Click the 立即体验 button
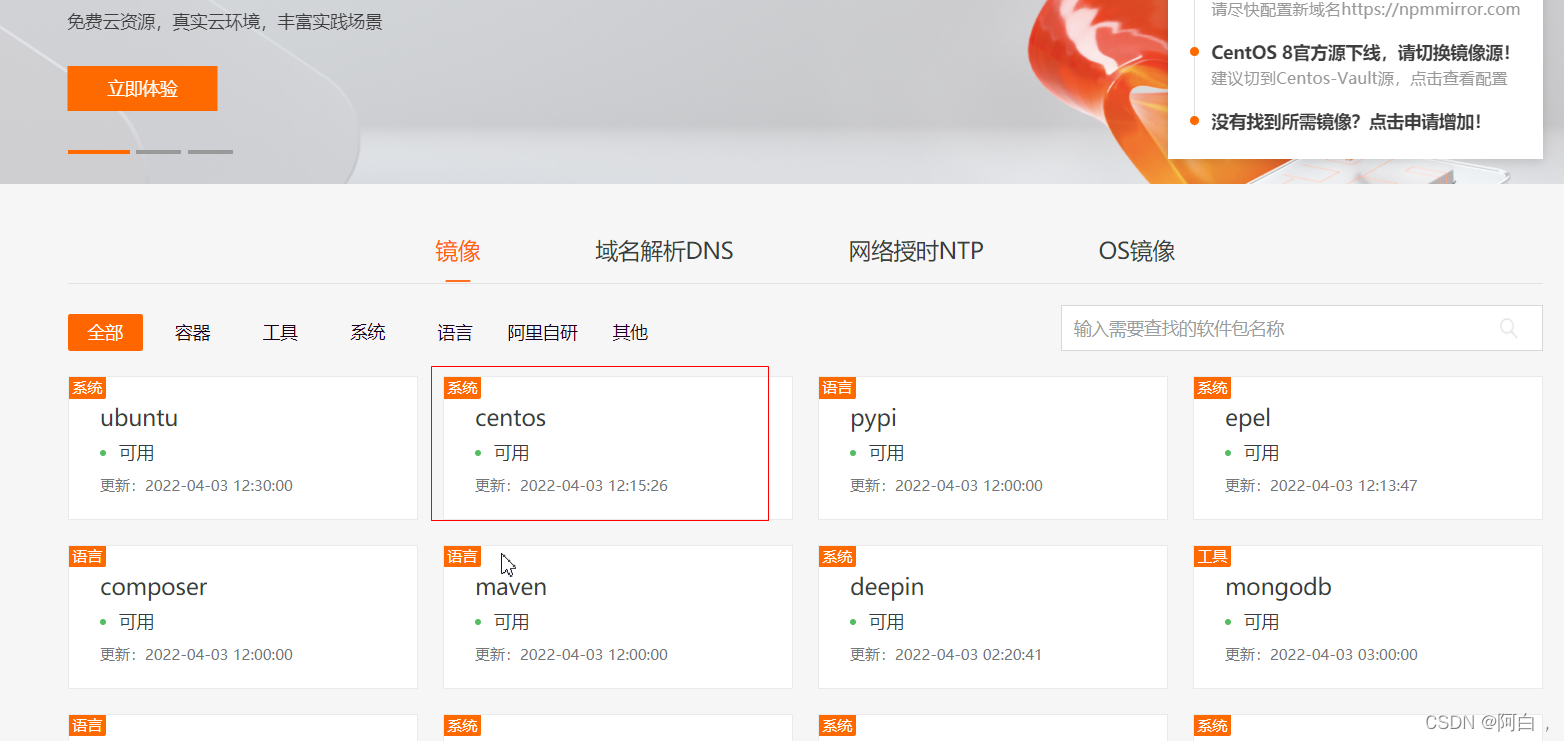Screen dimensions: 1564x741 (x=142, y=88)
